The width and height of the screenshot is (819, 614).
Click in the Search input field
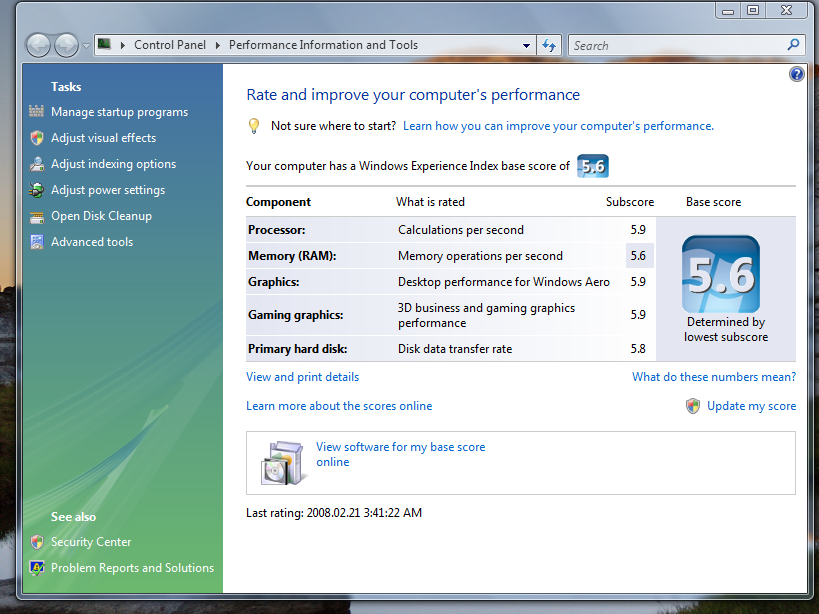point(676,45)
